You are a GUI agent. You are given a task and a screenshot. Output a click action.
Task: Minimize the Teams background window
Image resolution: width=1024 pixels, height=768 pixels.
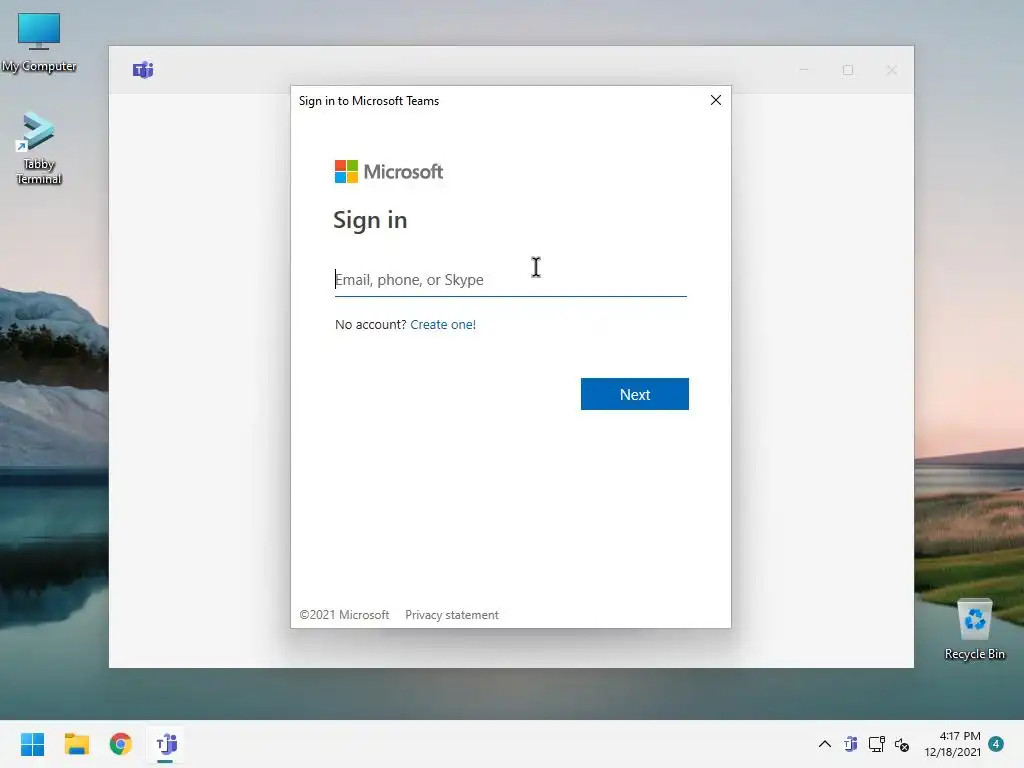coord(804,70)
